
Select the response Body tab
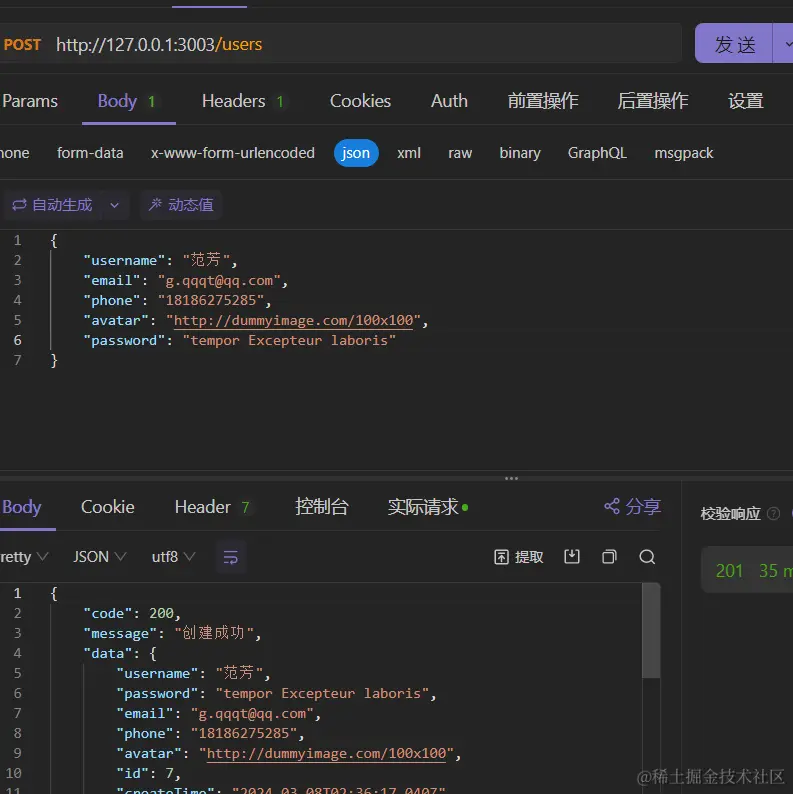pos(21,507)
